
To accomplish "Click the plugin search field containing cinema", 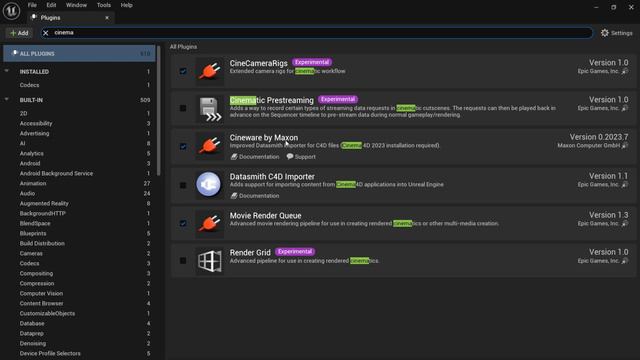I will coord(316,33).
